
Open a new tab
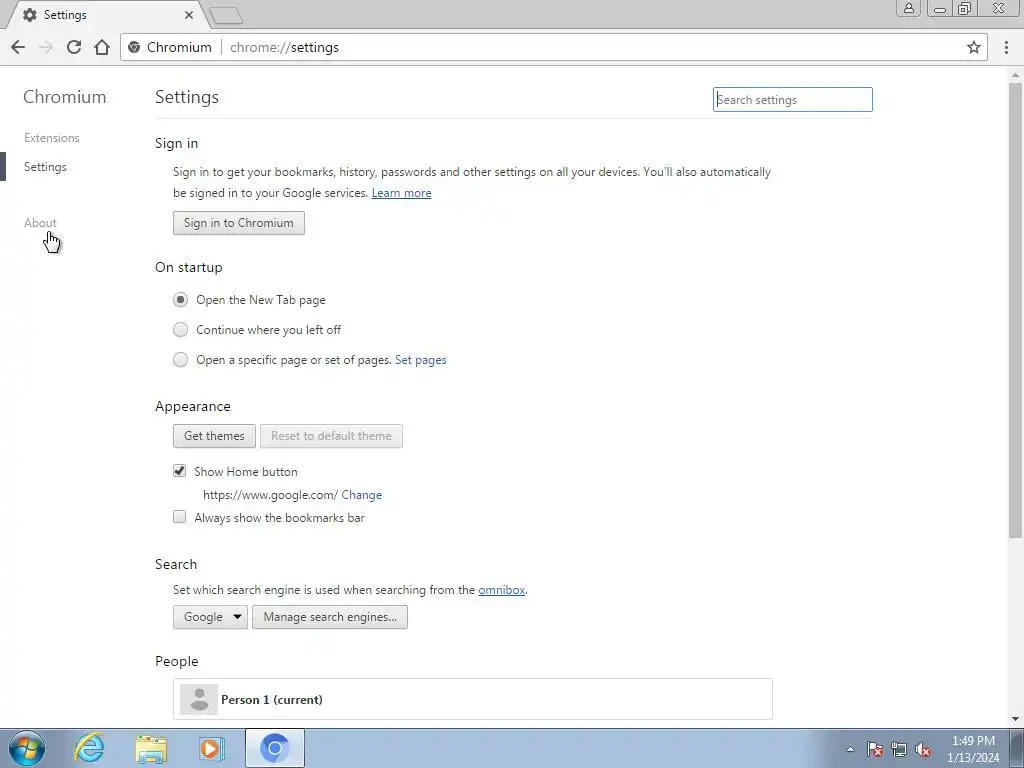[227, 15]
